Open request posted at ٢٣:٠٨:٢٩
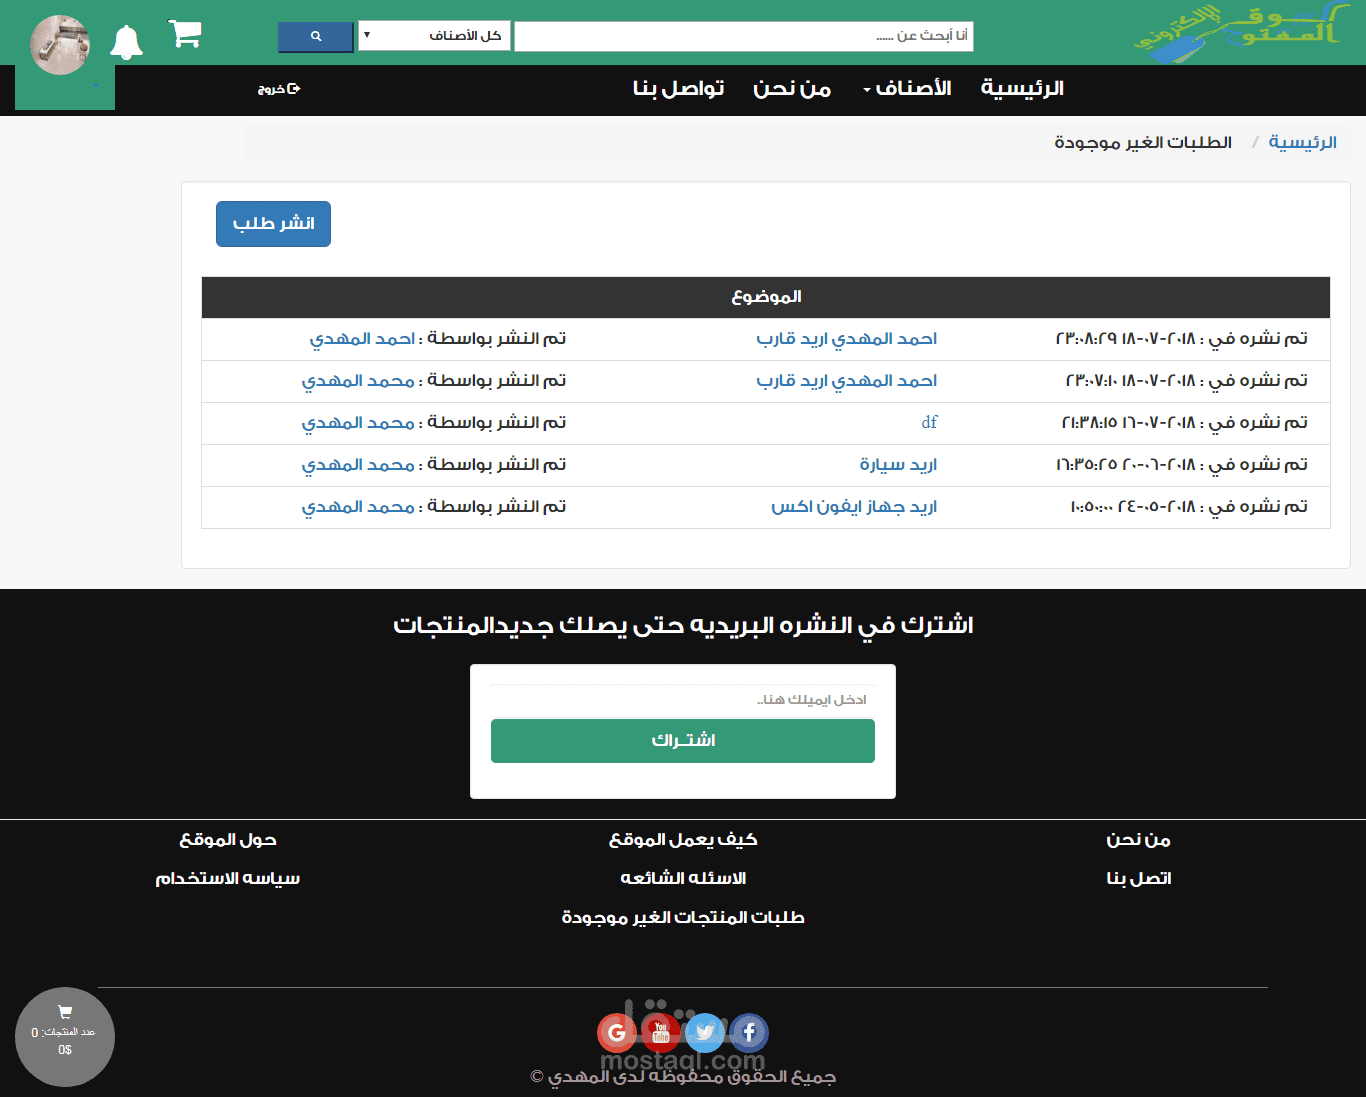1366x1097 pixels. click(x=847, y=339)
